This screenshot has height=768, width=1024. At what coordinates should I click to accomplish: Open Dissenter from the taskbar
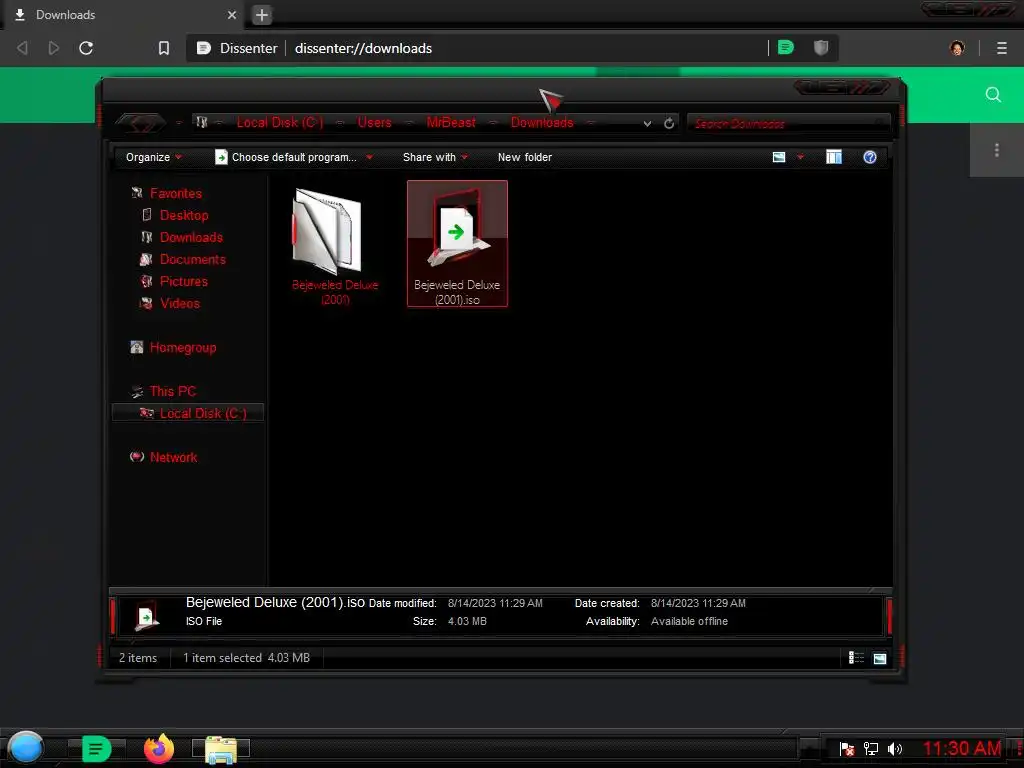(97, 748)
